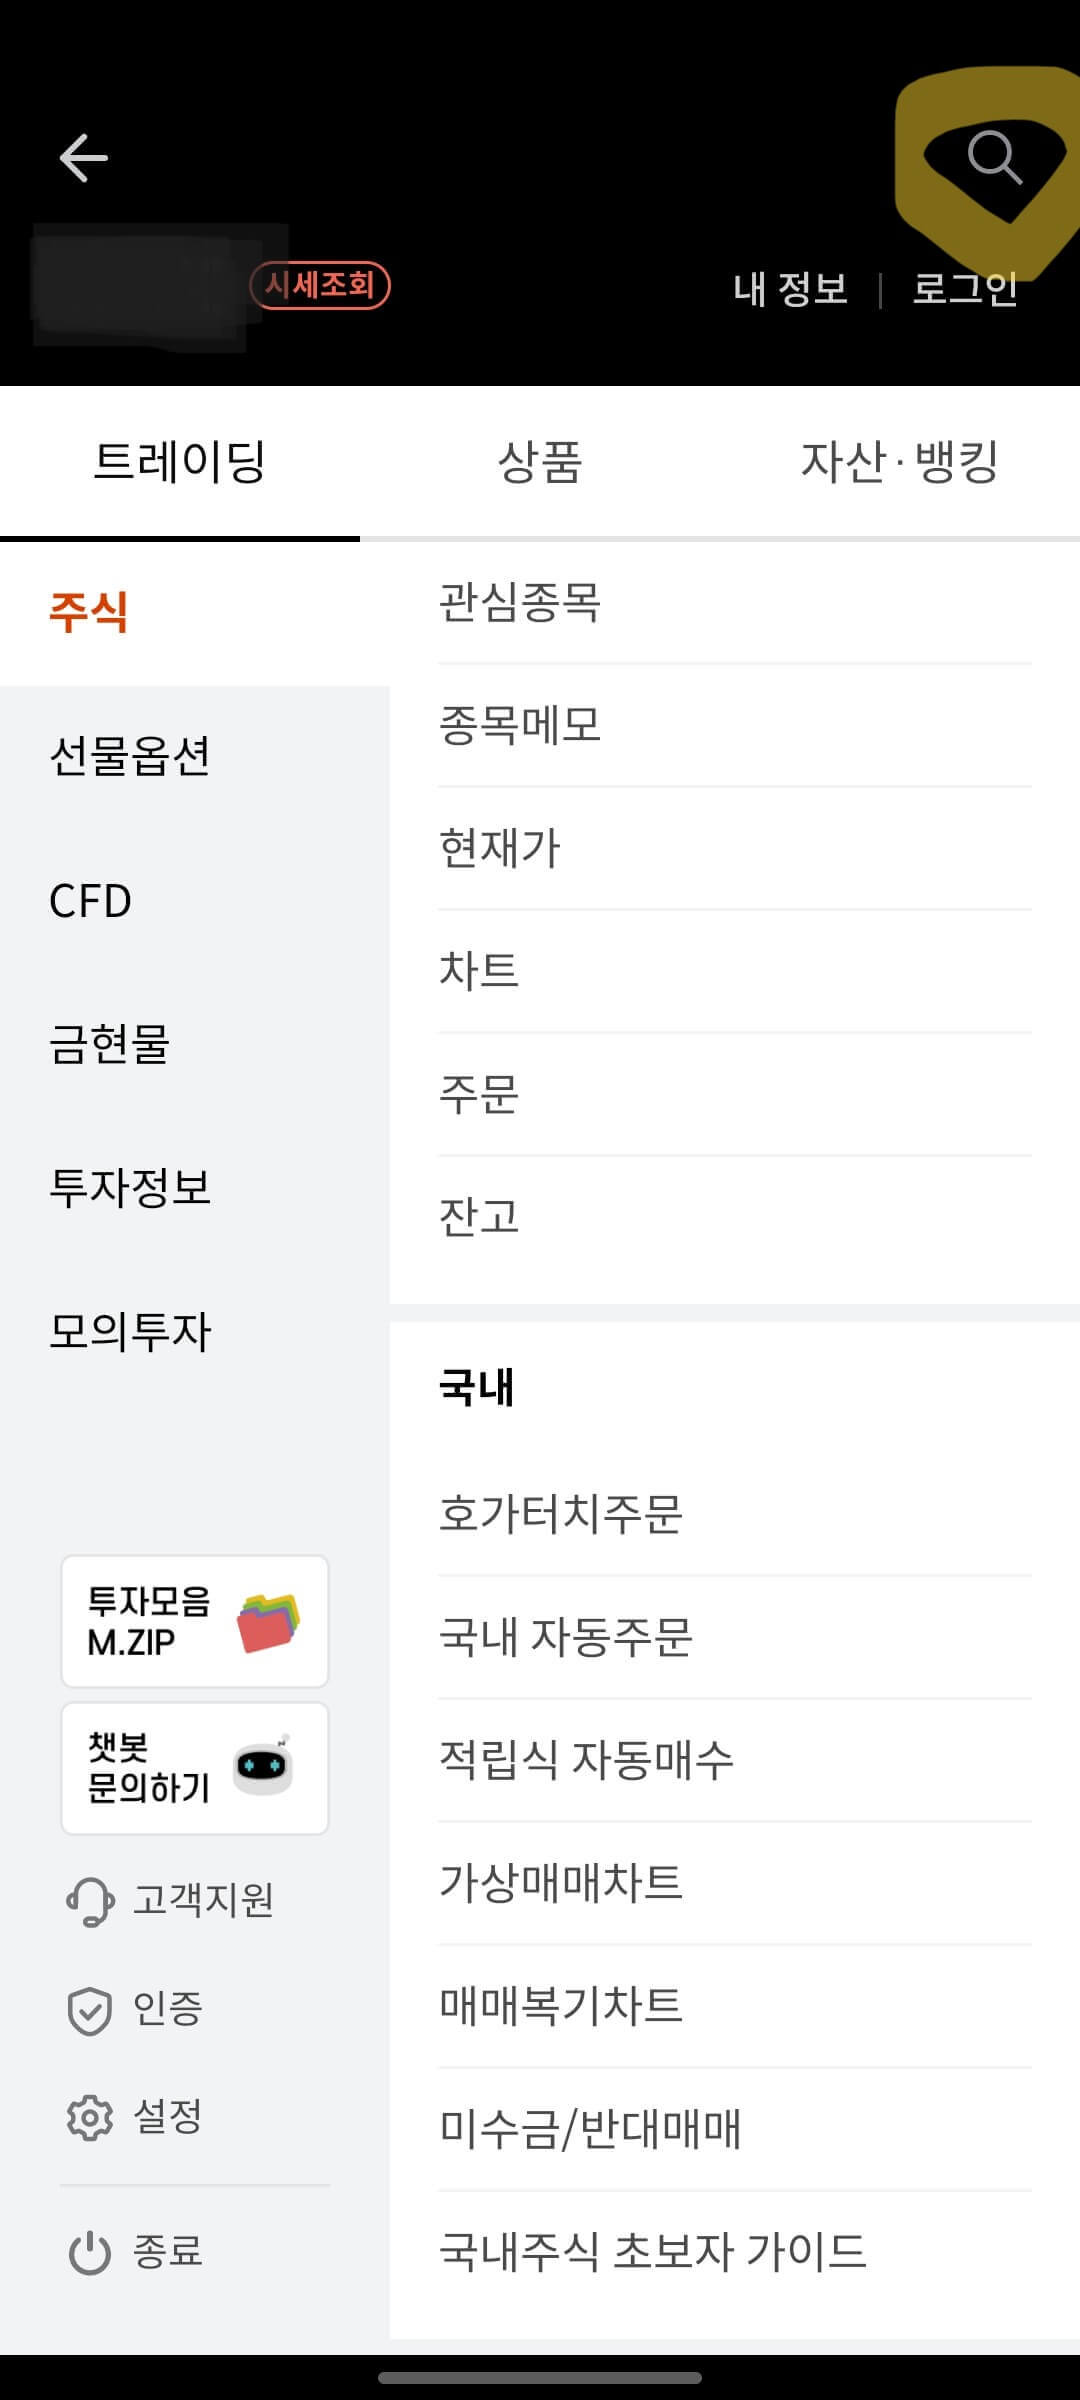
Task: Switch to the 상품 tab
Action: click(x=540, y=462)
